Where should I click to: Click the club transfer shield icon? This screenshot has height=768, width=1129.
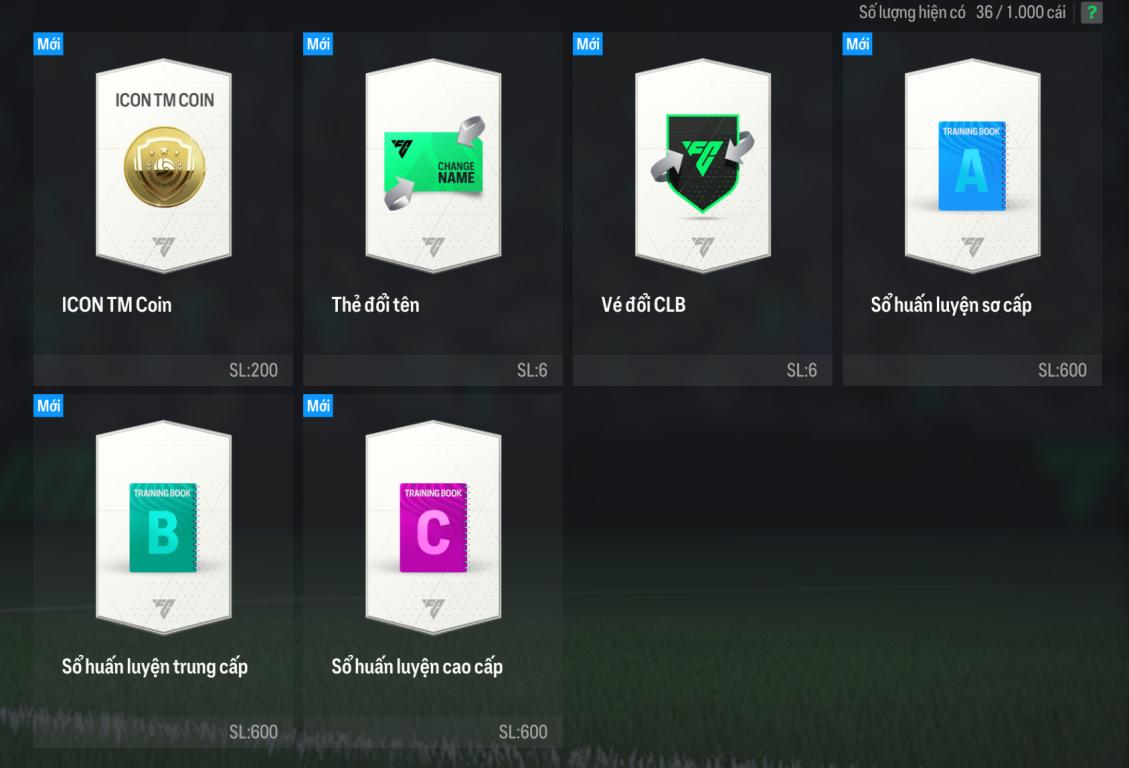pyautogui.click(x=703, y=163)
